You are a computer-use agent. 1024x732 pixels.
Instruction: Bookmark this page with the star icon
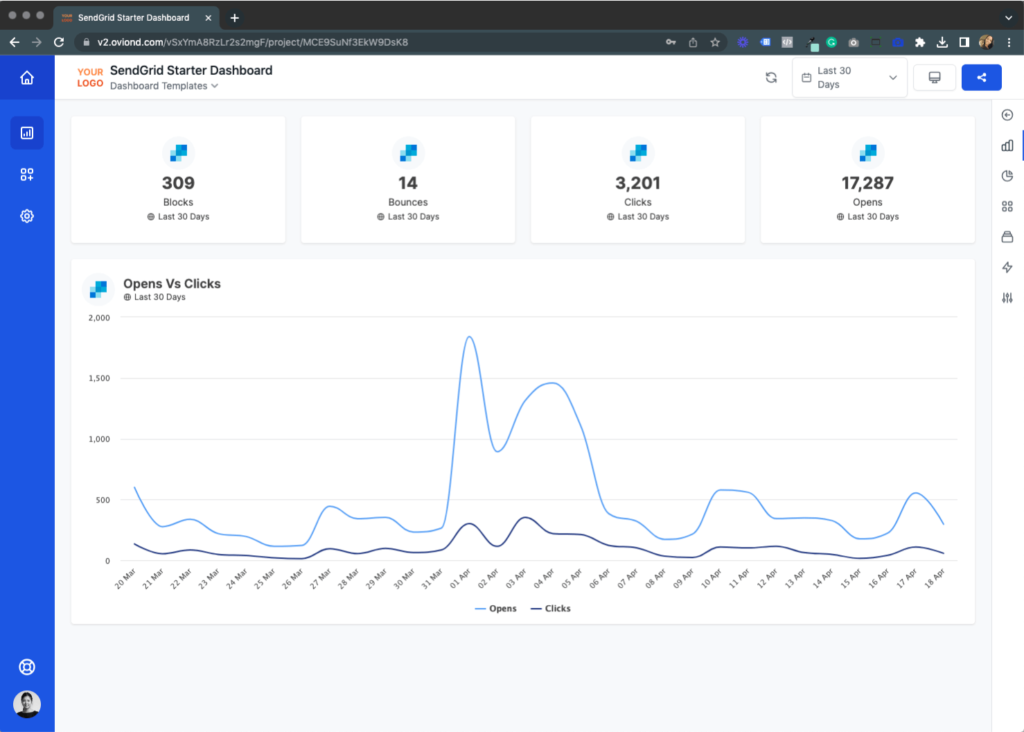[x=715, y=42]
